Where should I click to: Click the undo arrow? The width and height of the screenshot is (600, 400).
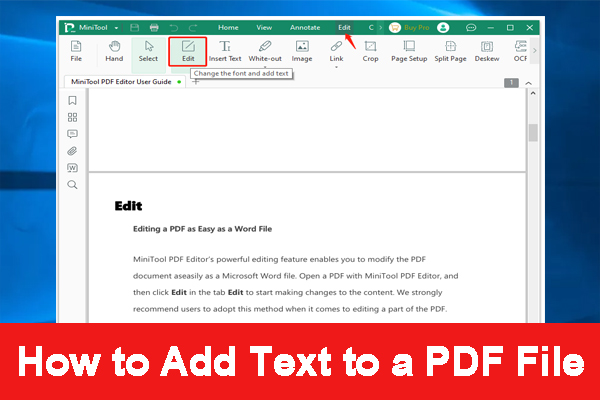(x=174, y=28)
